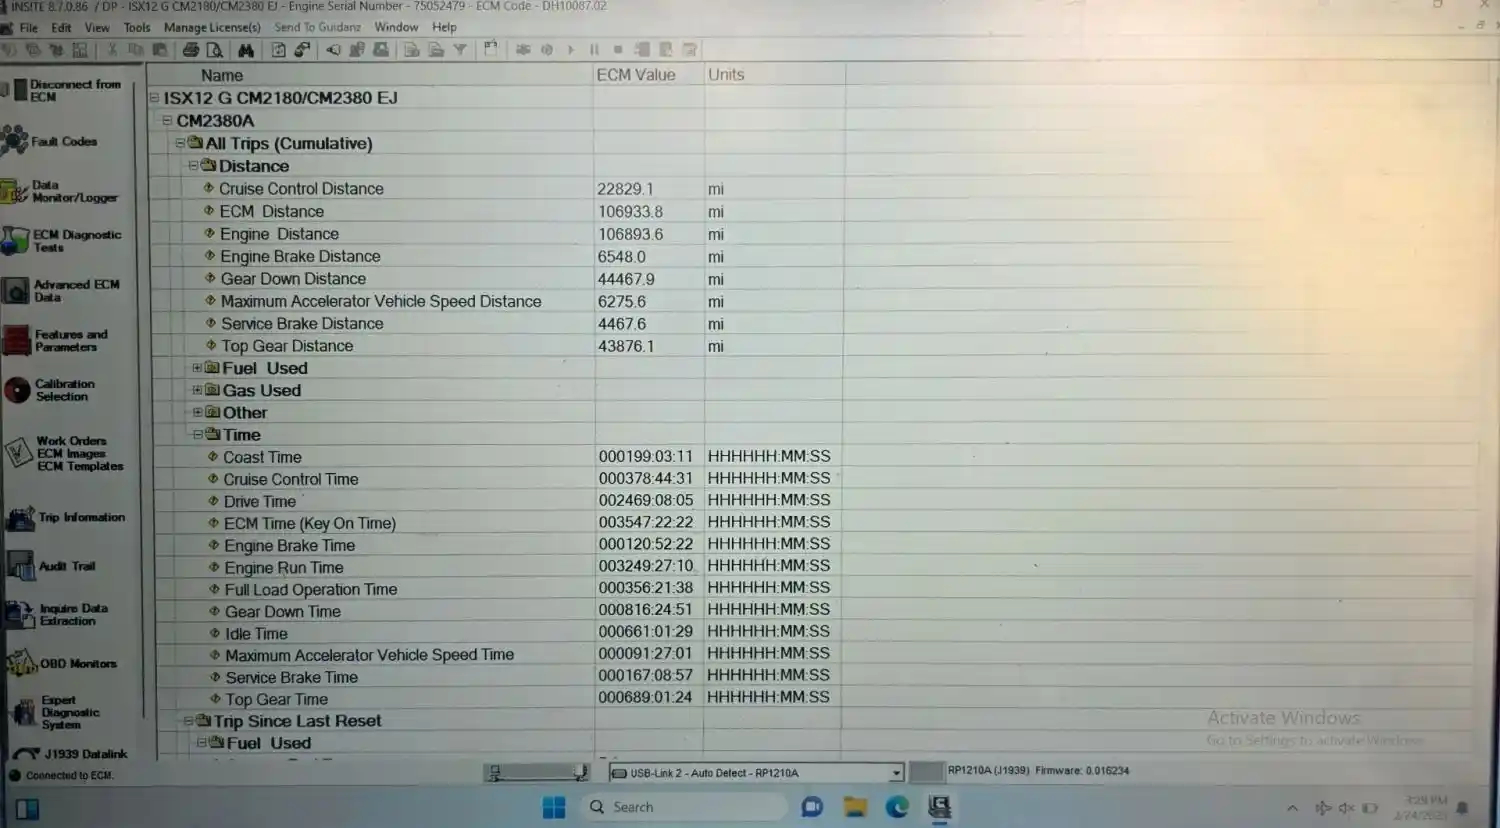1500x828 pixels.
Task: Collapse the Time group
Action: pos(197,435)
